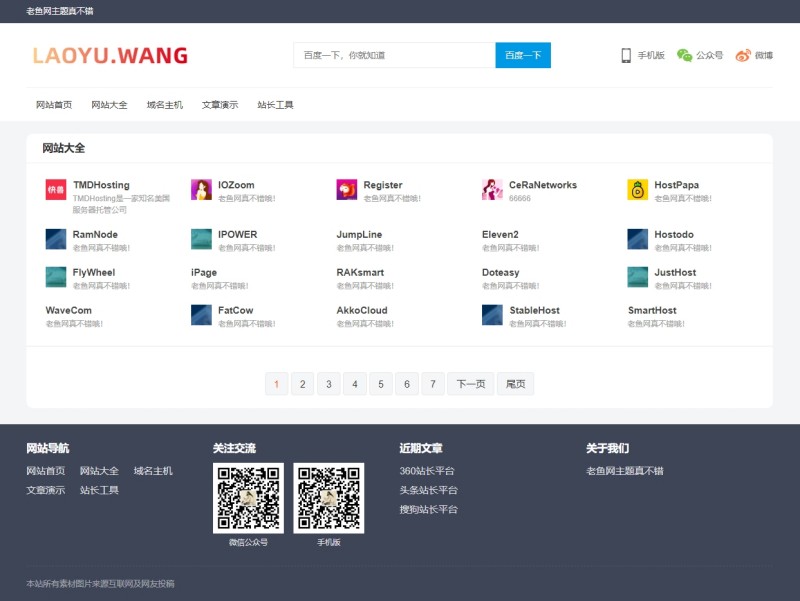Screen dimensions: 800x601
Task: Open the IOZoom site icon
Action: coord(201,190)
